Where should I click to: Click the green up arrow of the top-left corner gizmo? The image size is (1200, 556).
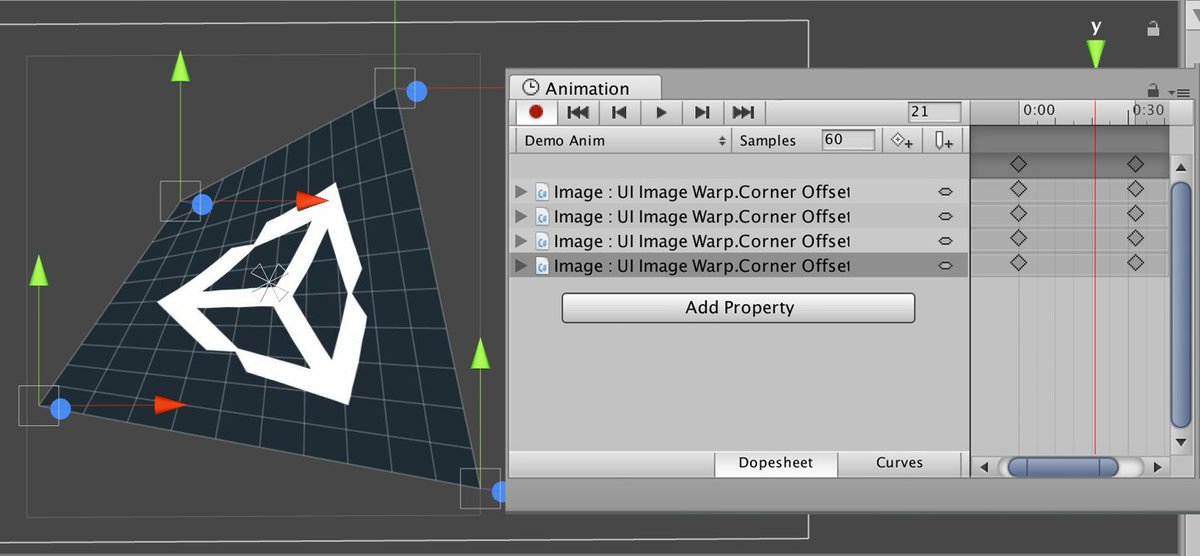coord(180,66)
